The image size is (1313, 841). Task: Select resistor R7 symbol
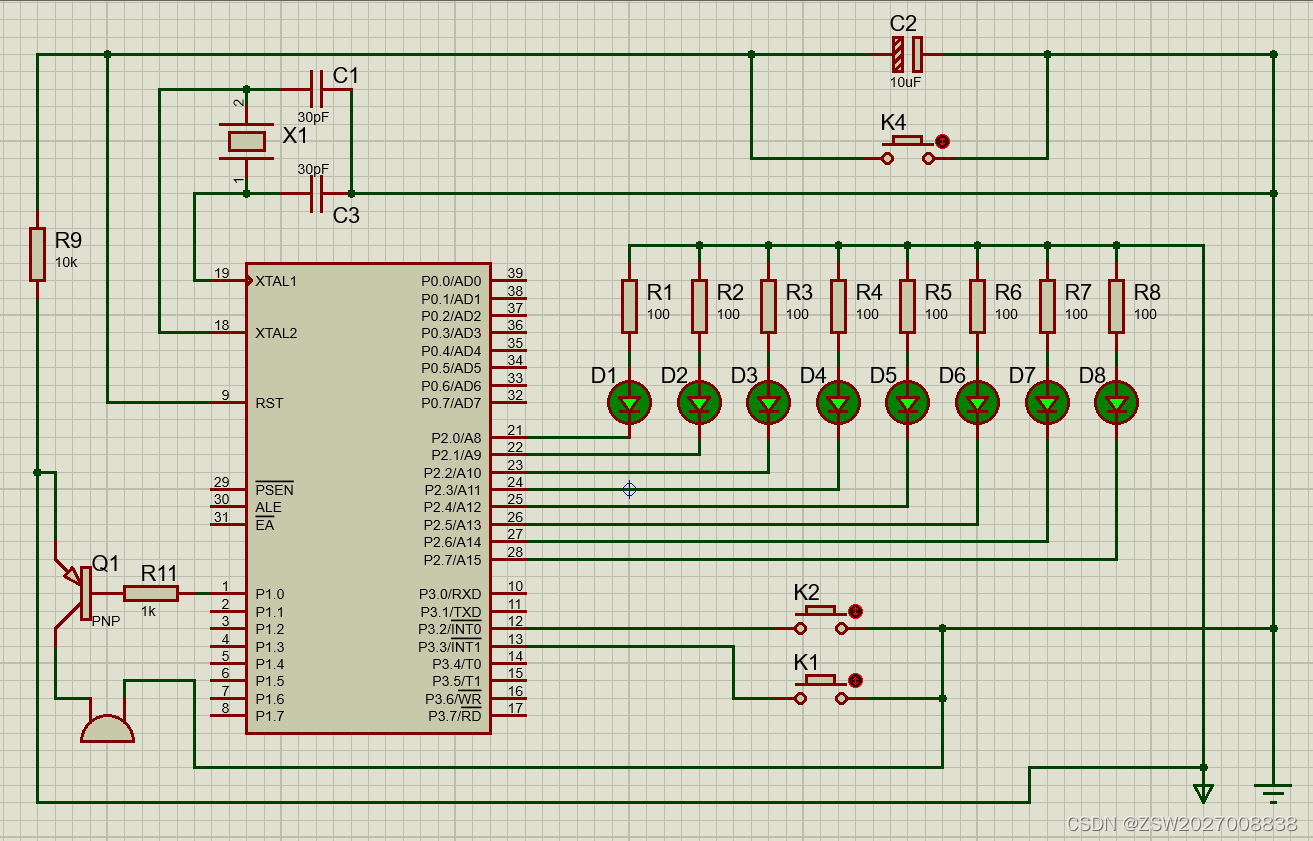1047,306
